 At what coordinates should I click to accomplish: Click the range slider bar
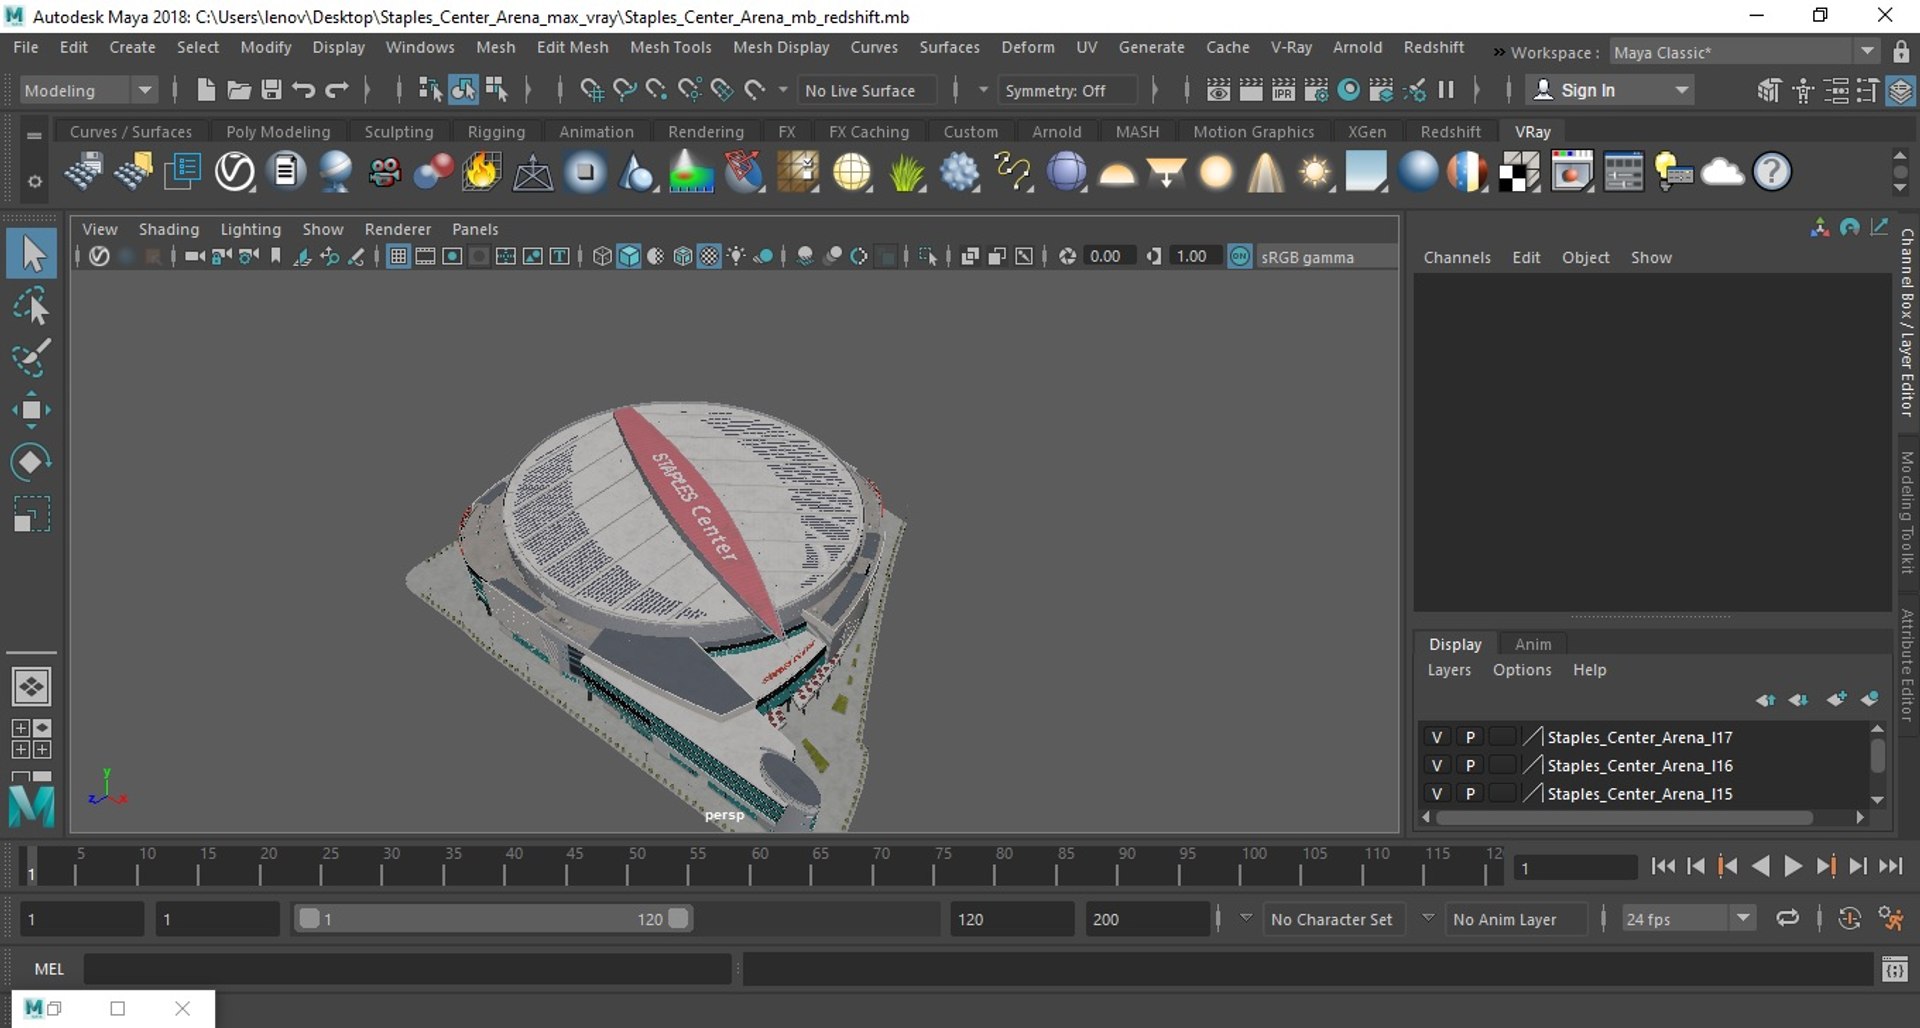(494, 919)
